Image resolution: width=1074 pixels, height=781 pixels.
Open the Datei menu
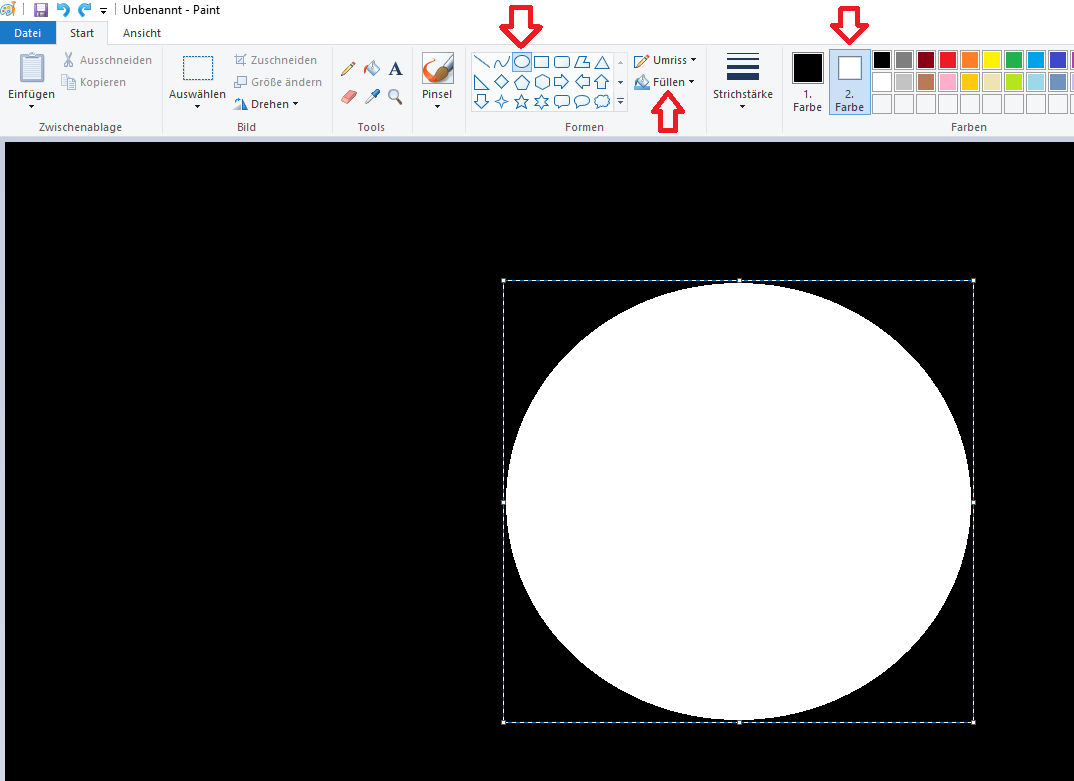pos(27,33)
